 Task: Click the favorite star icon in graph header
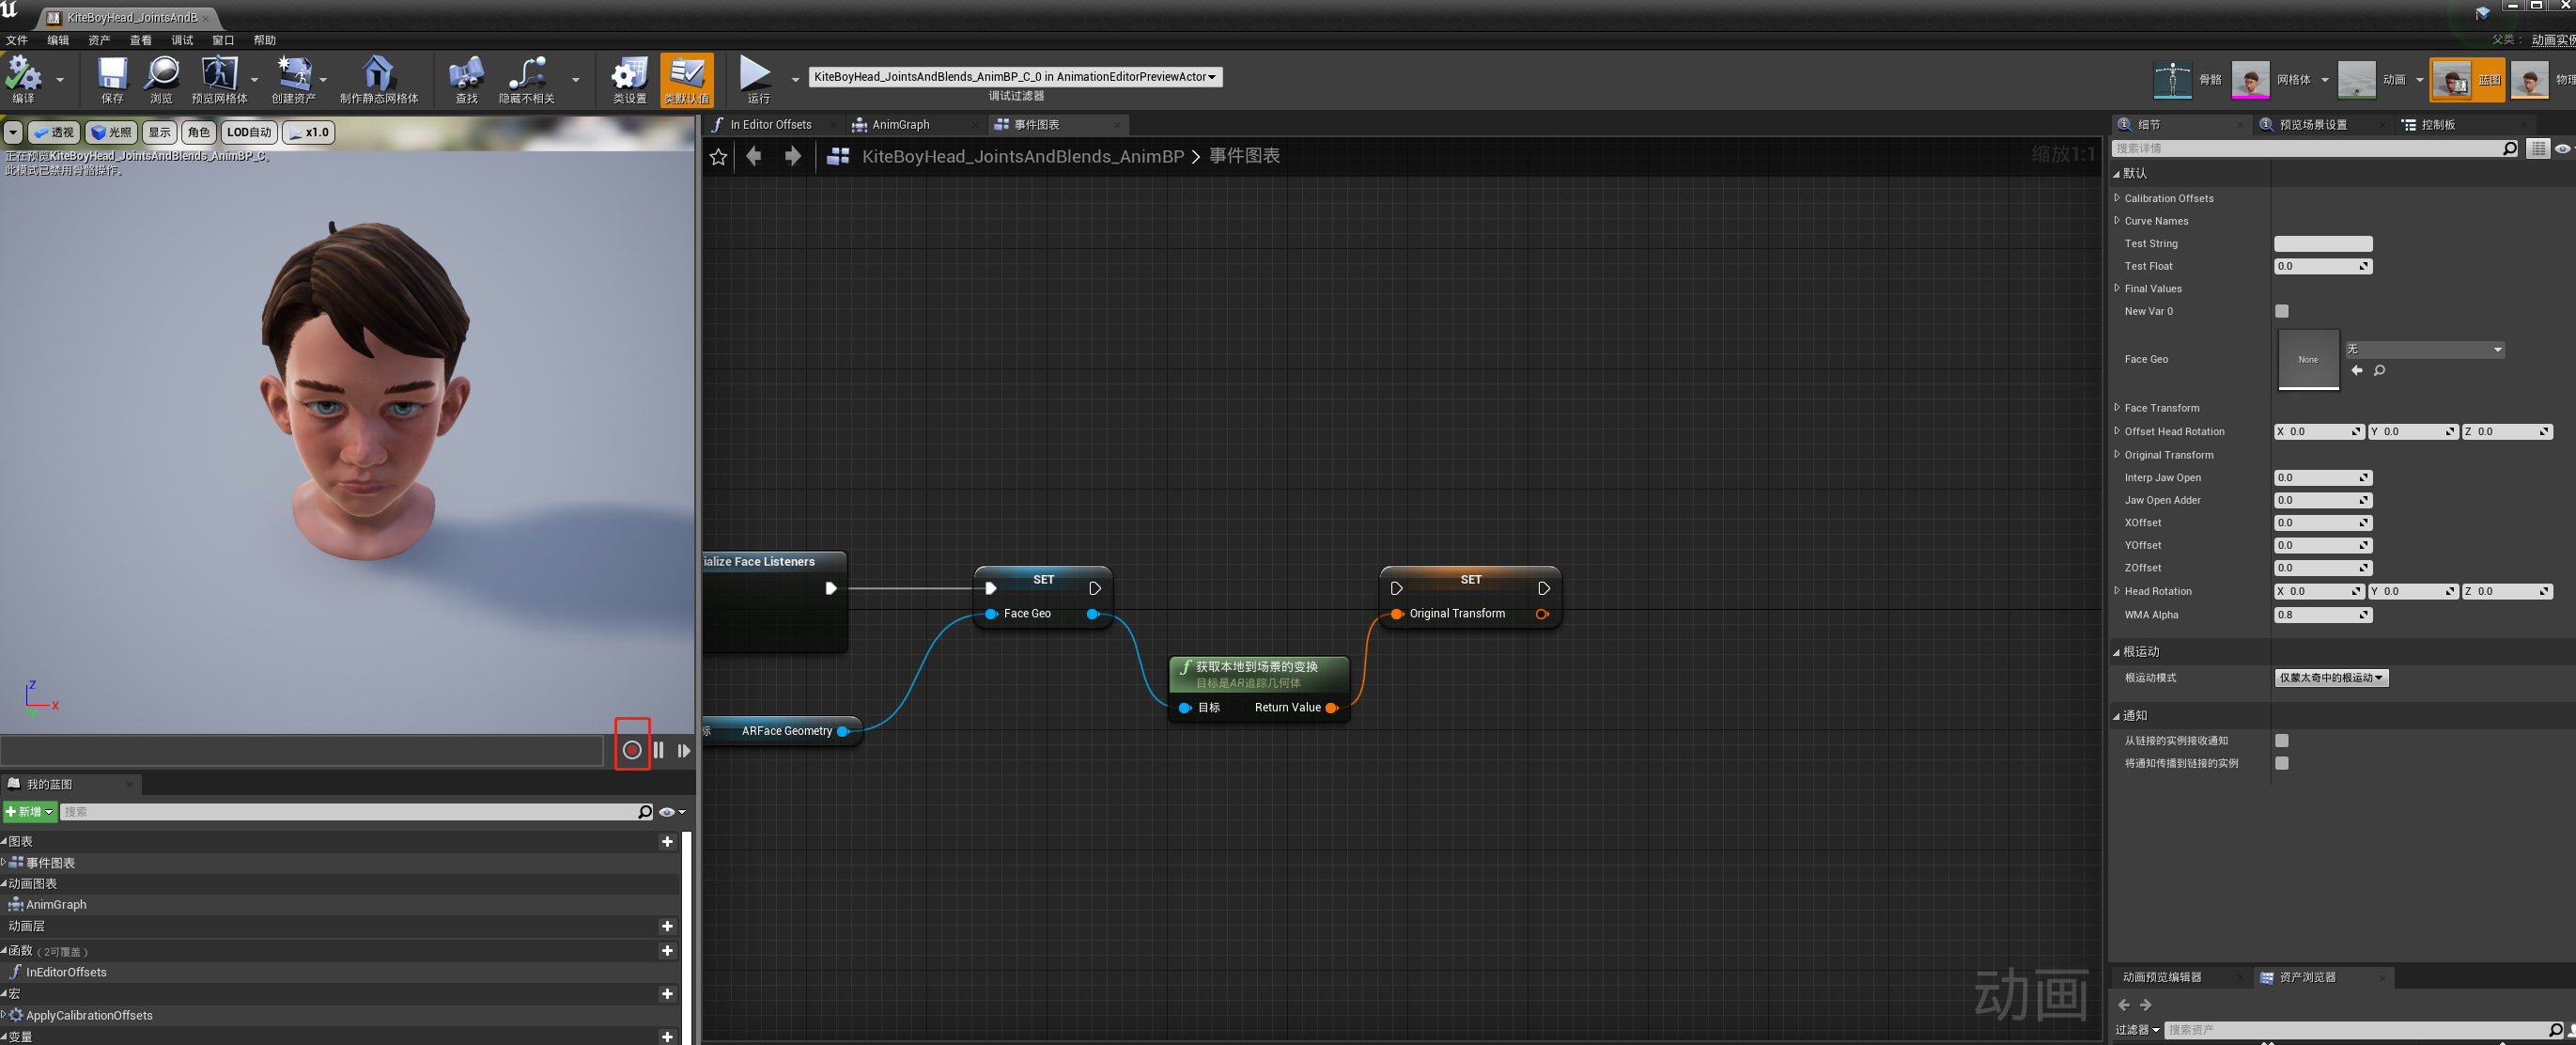(x=718, y=157)
